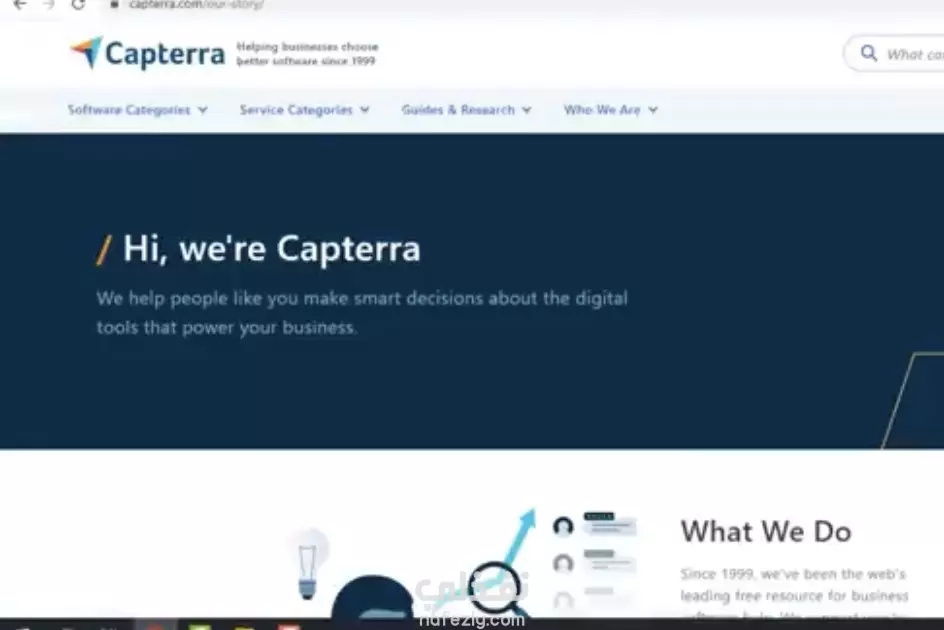Click the browser back arrow
Image resolution: width=944 pixels, height=630 pixels.
point(20,4)
